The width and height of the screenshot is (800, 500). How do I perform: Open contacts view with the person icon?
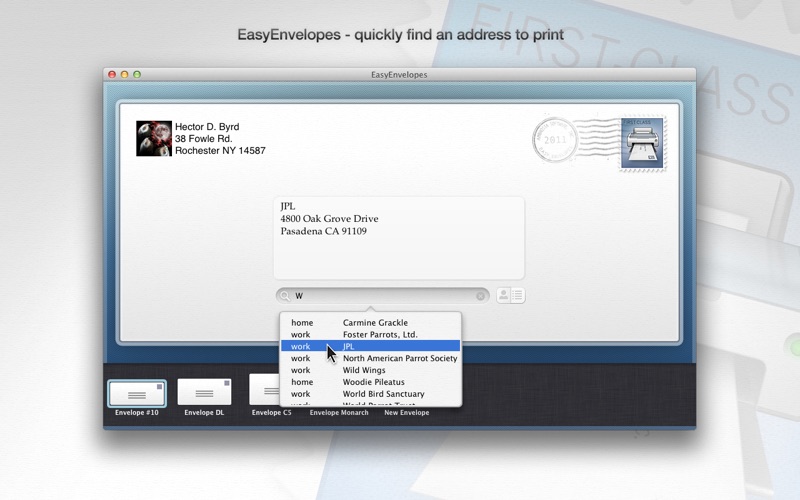click(x=504, y=295)
